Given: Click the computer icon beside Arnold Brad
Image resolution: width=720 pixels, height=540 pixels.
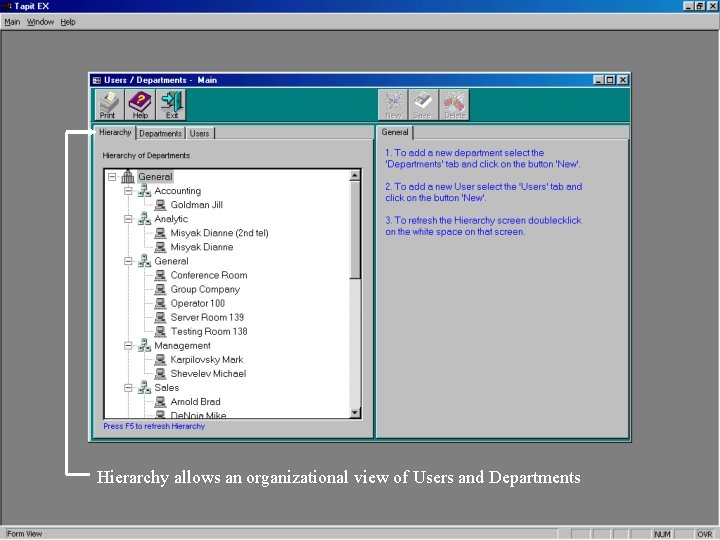Looking at the screenshot, I should coord(160,402).
